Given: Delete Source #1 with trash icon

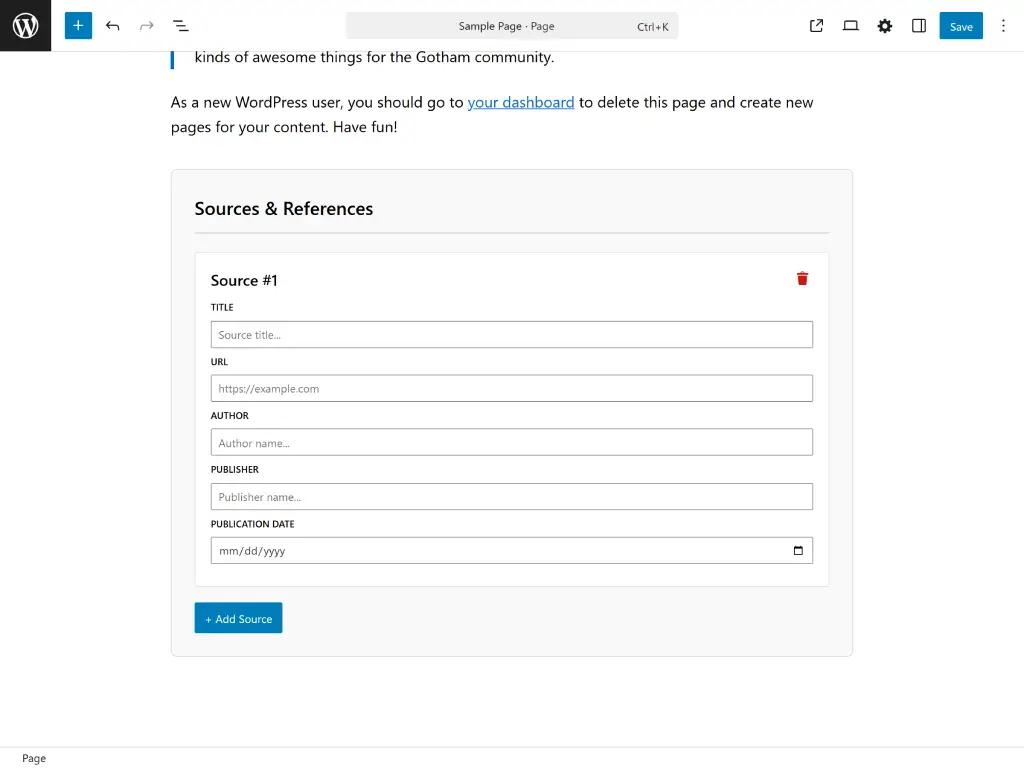Looking at the screenshot, I should (x=802, y=279).
